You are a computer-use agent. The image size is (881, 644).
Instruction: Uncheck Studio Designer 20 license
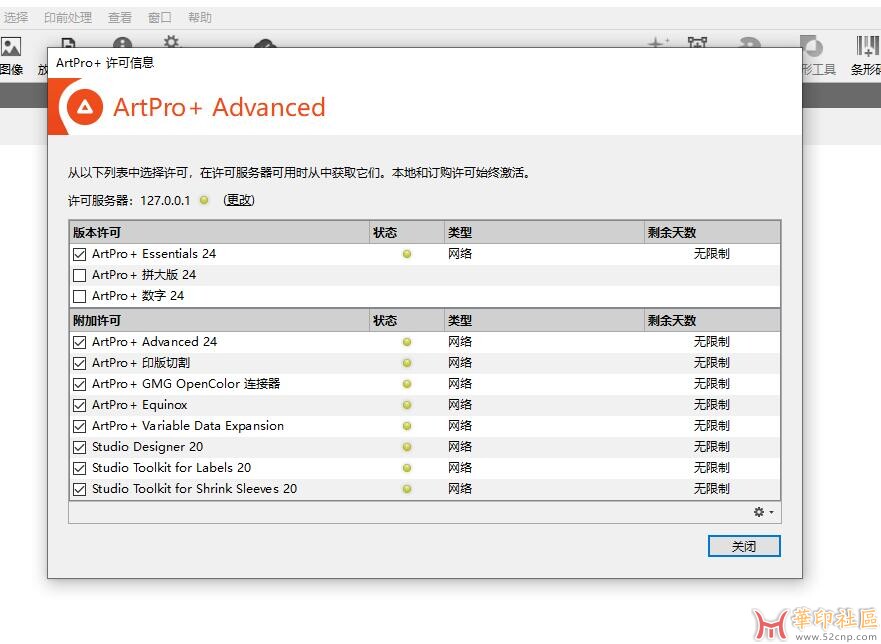79,447
